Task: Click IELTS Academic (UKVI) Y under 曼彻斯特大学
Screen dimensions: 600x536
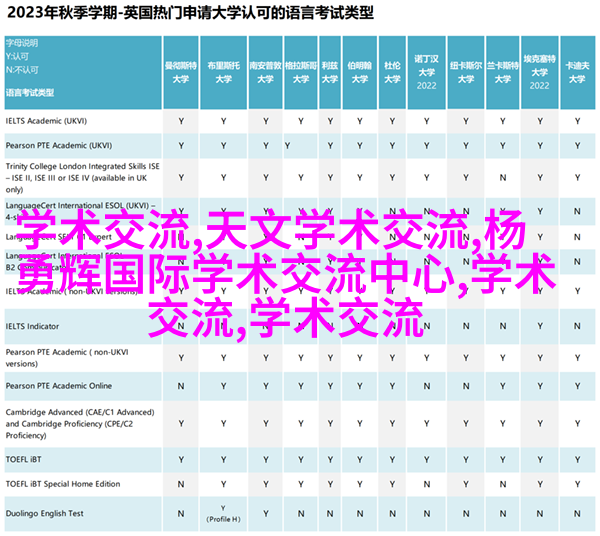Action: (181, 121)
